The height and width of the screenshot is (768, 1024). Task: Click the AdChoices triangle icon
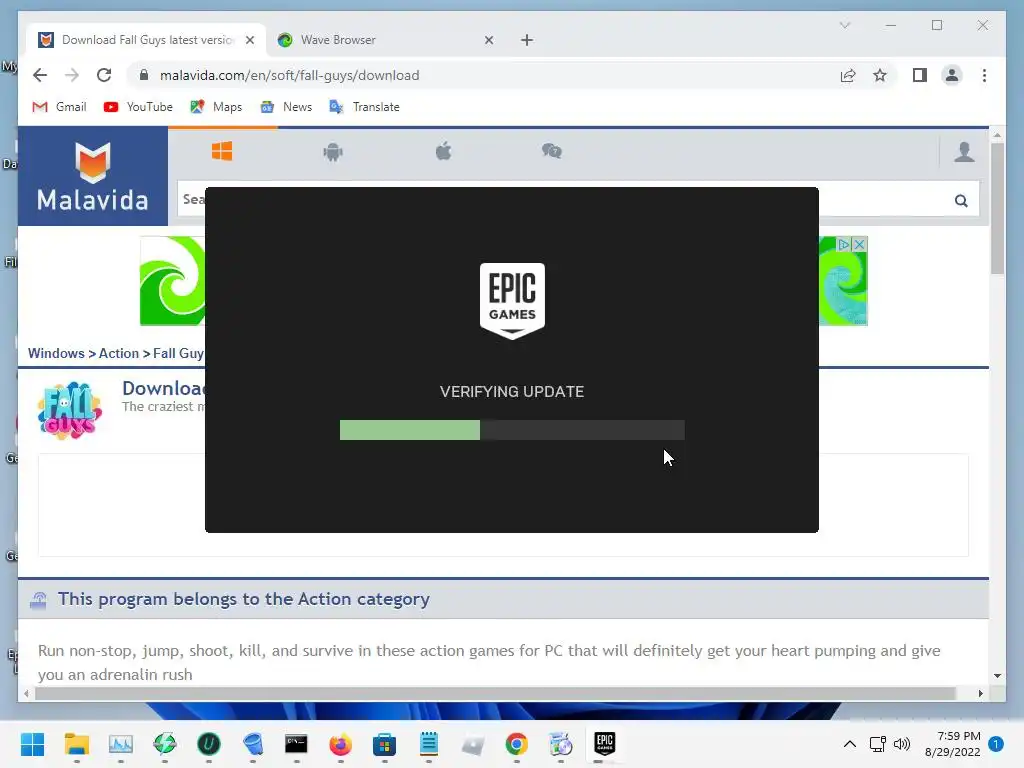(844, 244)
